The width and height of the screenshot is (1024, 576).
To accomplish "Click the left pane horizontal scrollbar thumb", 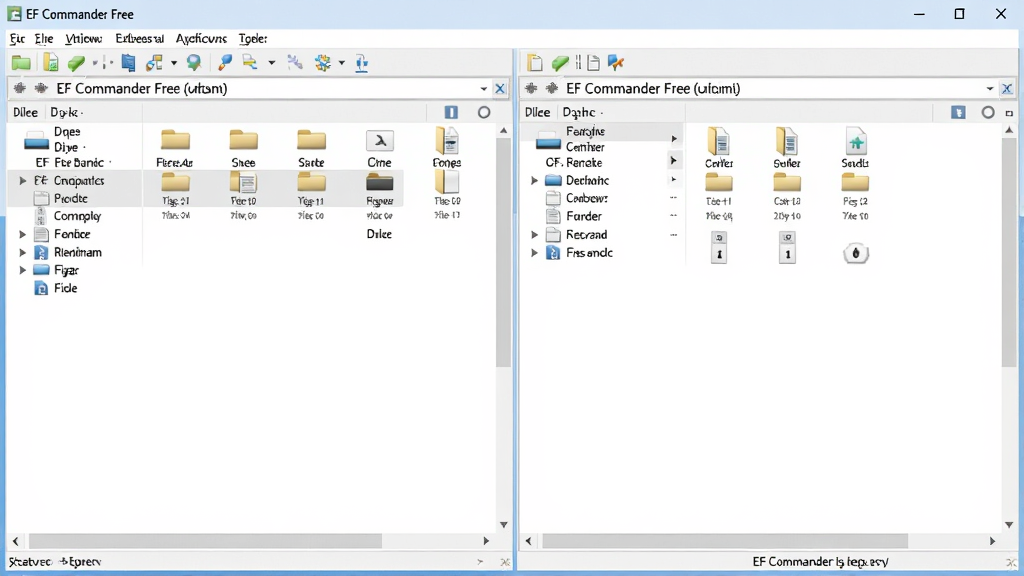I will pyautogui.click(x=205, y=541).
